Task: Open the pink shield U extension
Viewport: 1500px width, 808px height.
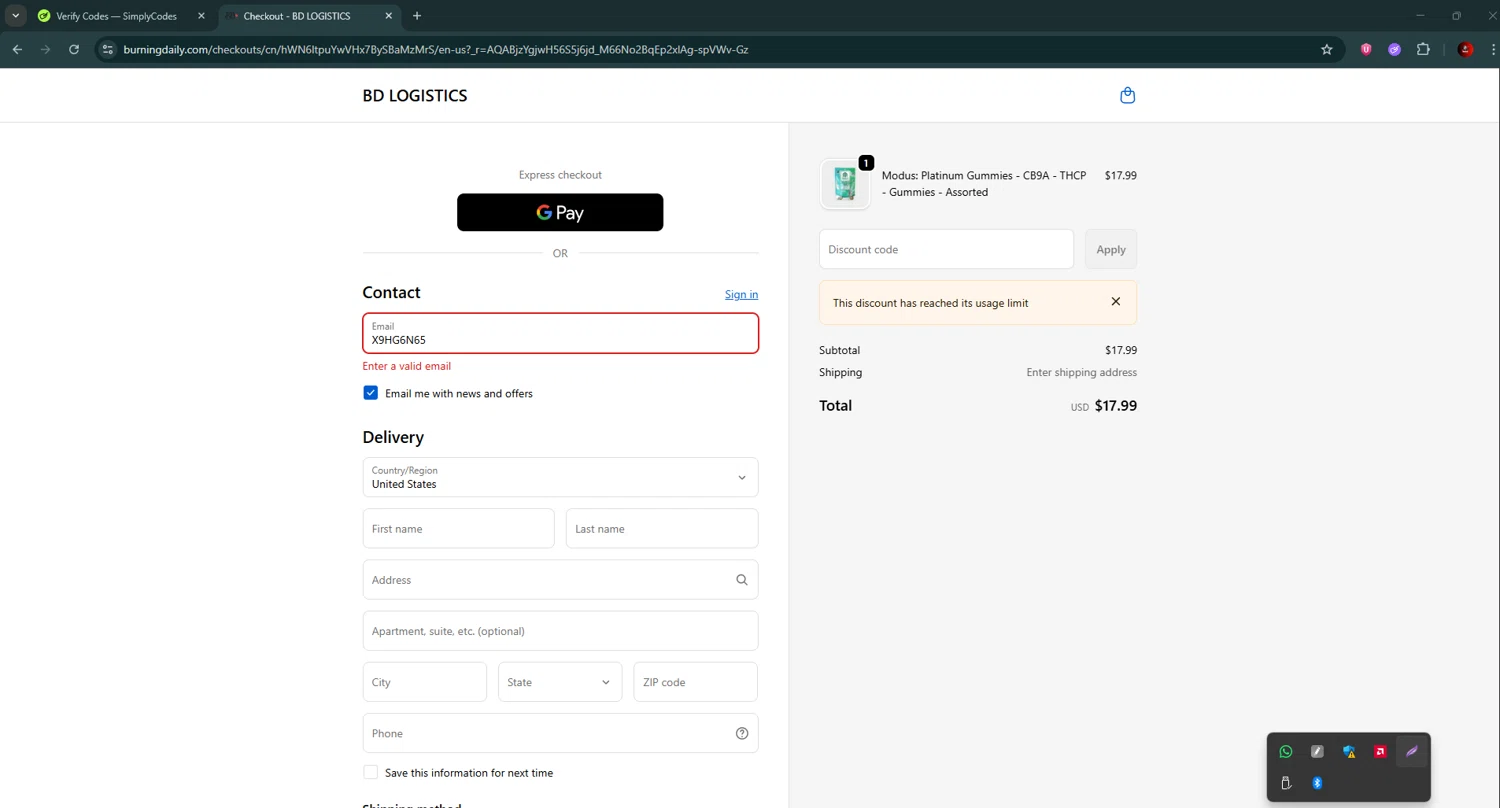Action: [1366, 49]
